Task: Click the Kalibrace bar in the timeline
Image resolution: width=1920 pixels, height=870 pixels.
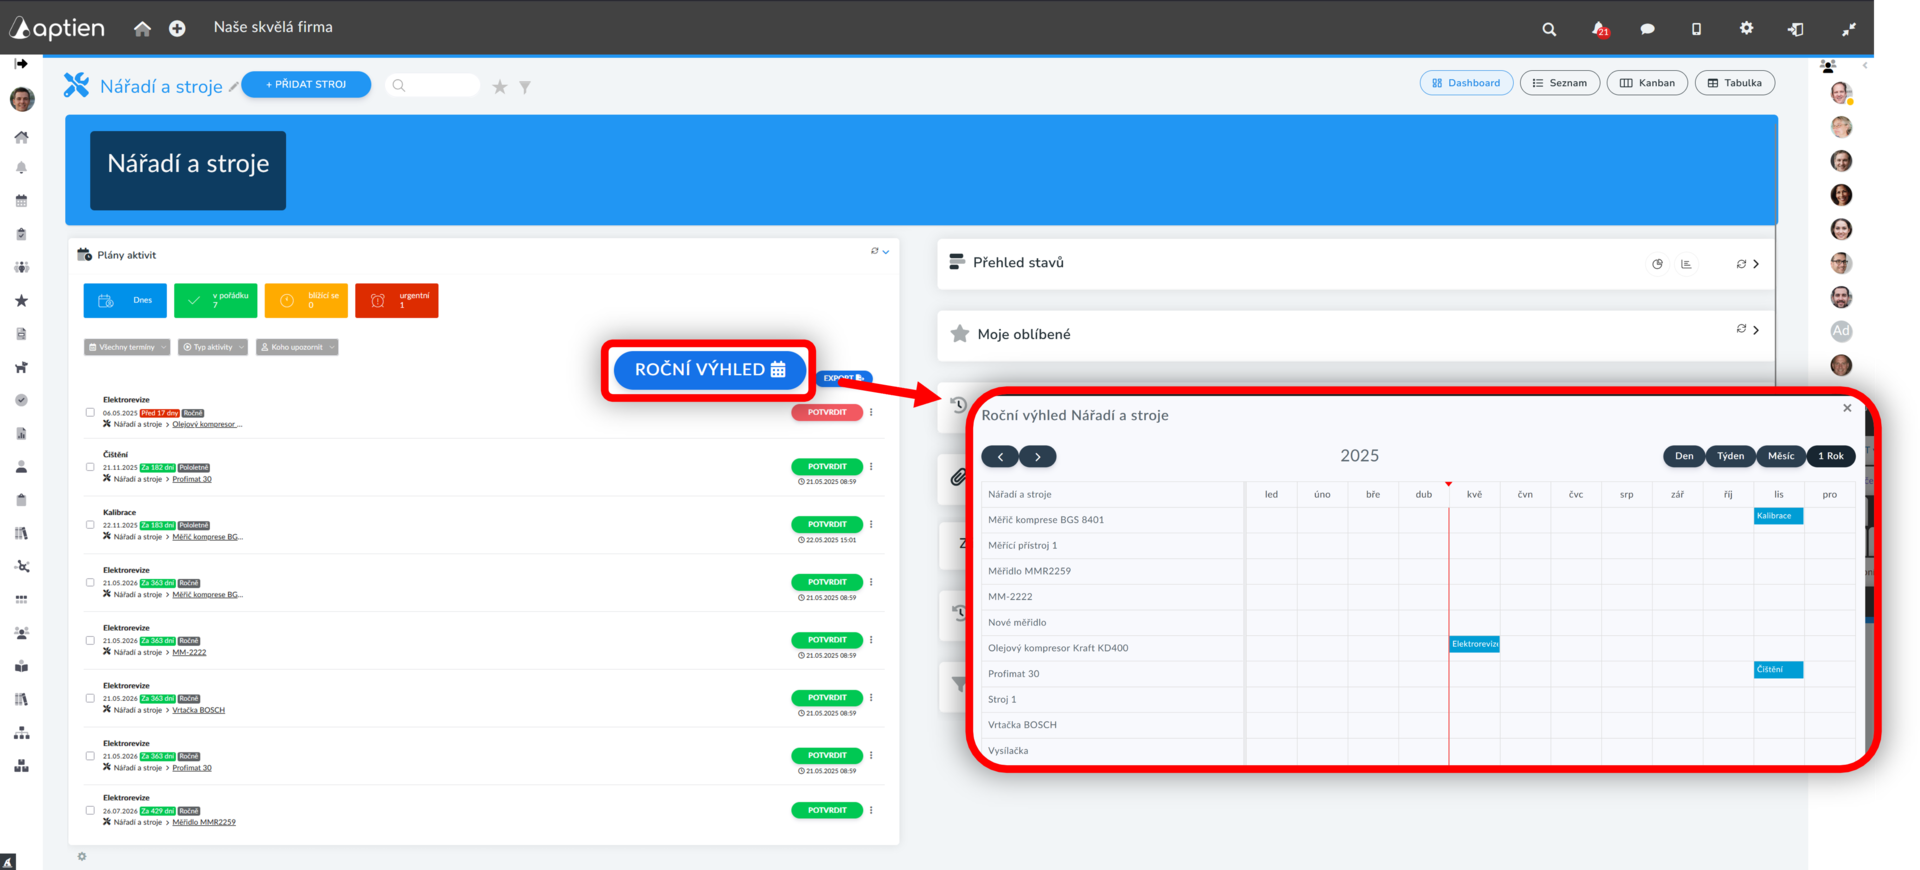Action: (x=1778, y=516)
